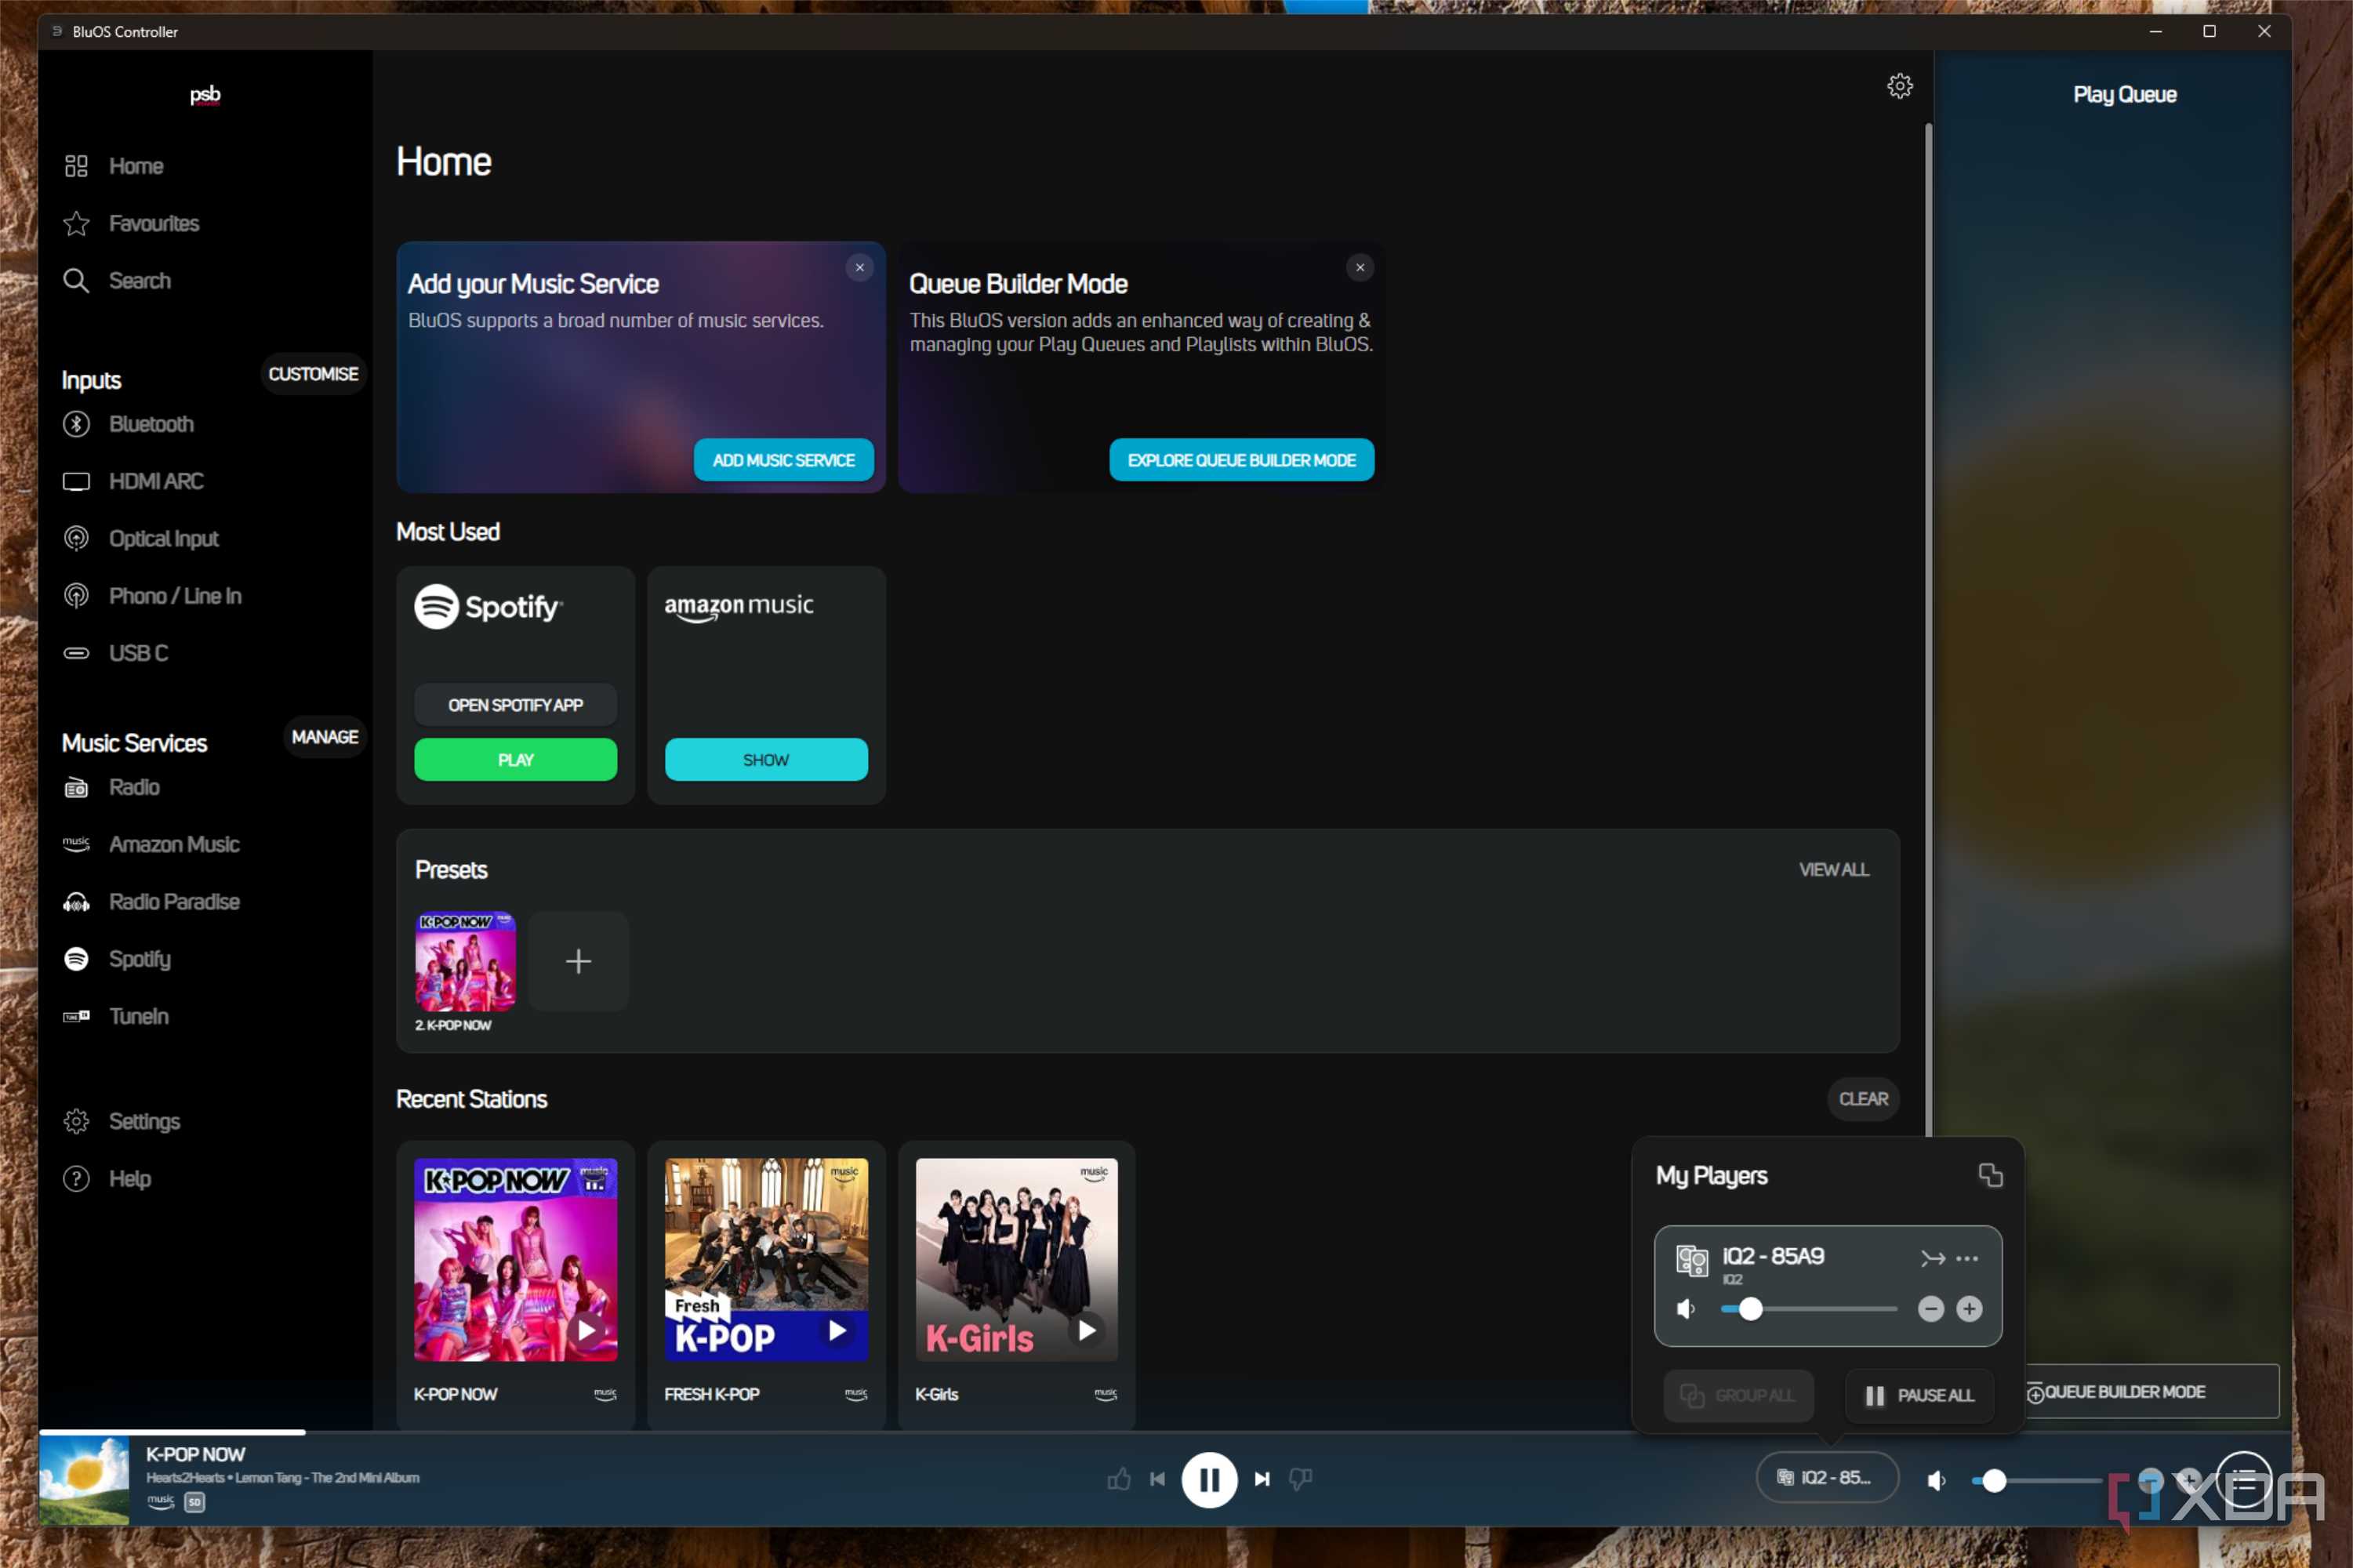Click the group icon beside My Players
Viewport: 2353px width, 1568px height.
coord(1990,1175)
